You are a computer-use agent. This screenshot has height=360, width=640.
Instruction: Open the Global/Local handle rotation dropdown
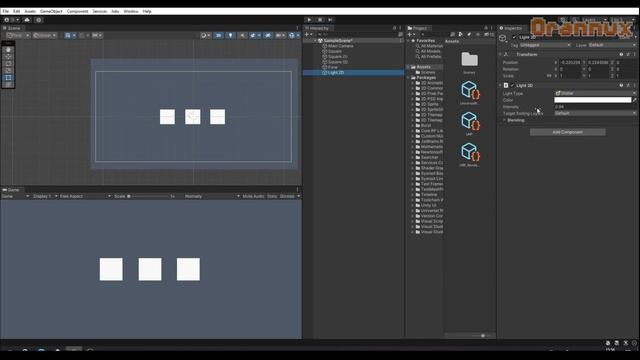click(44, 36)
